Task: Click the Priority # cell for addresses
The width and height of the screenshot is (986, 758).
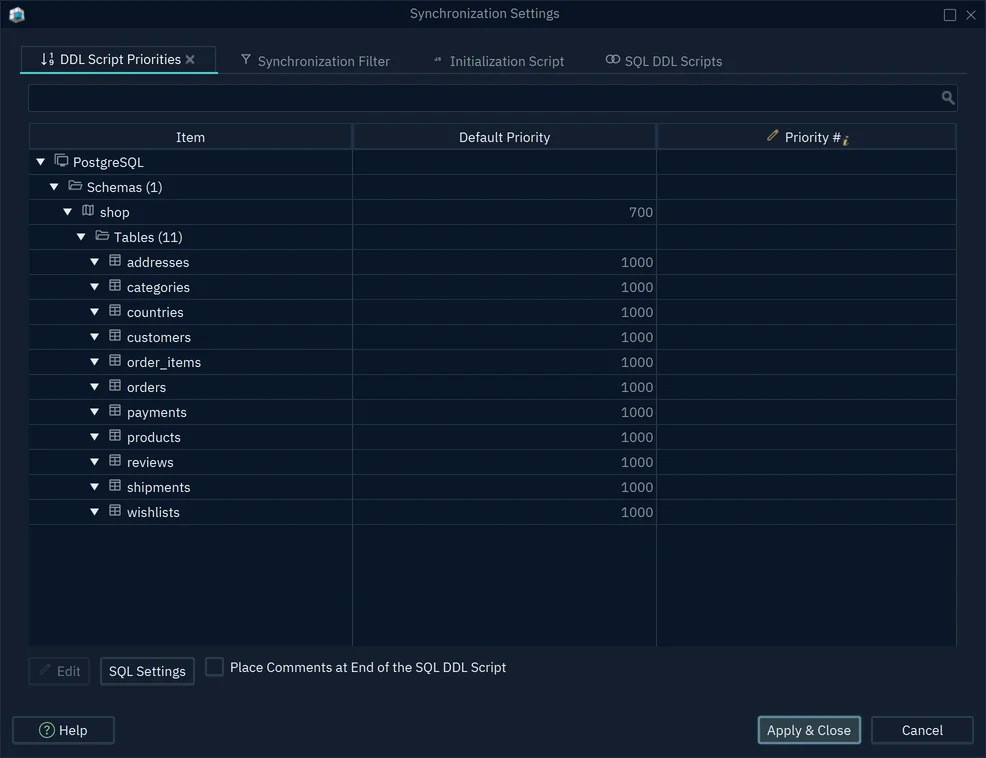Action: coord(807,262)
